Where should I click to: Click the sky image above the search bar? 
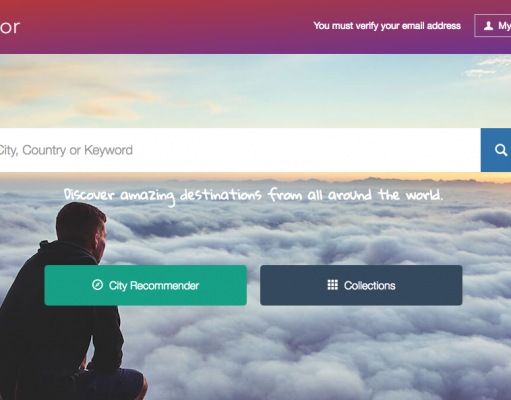[x=253, y=91]
